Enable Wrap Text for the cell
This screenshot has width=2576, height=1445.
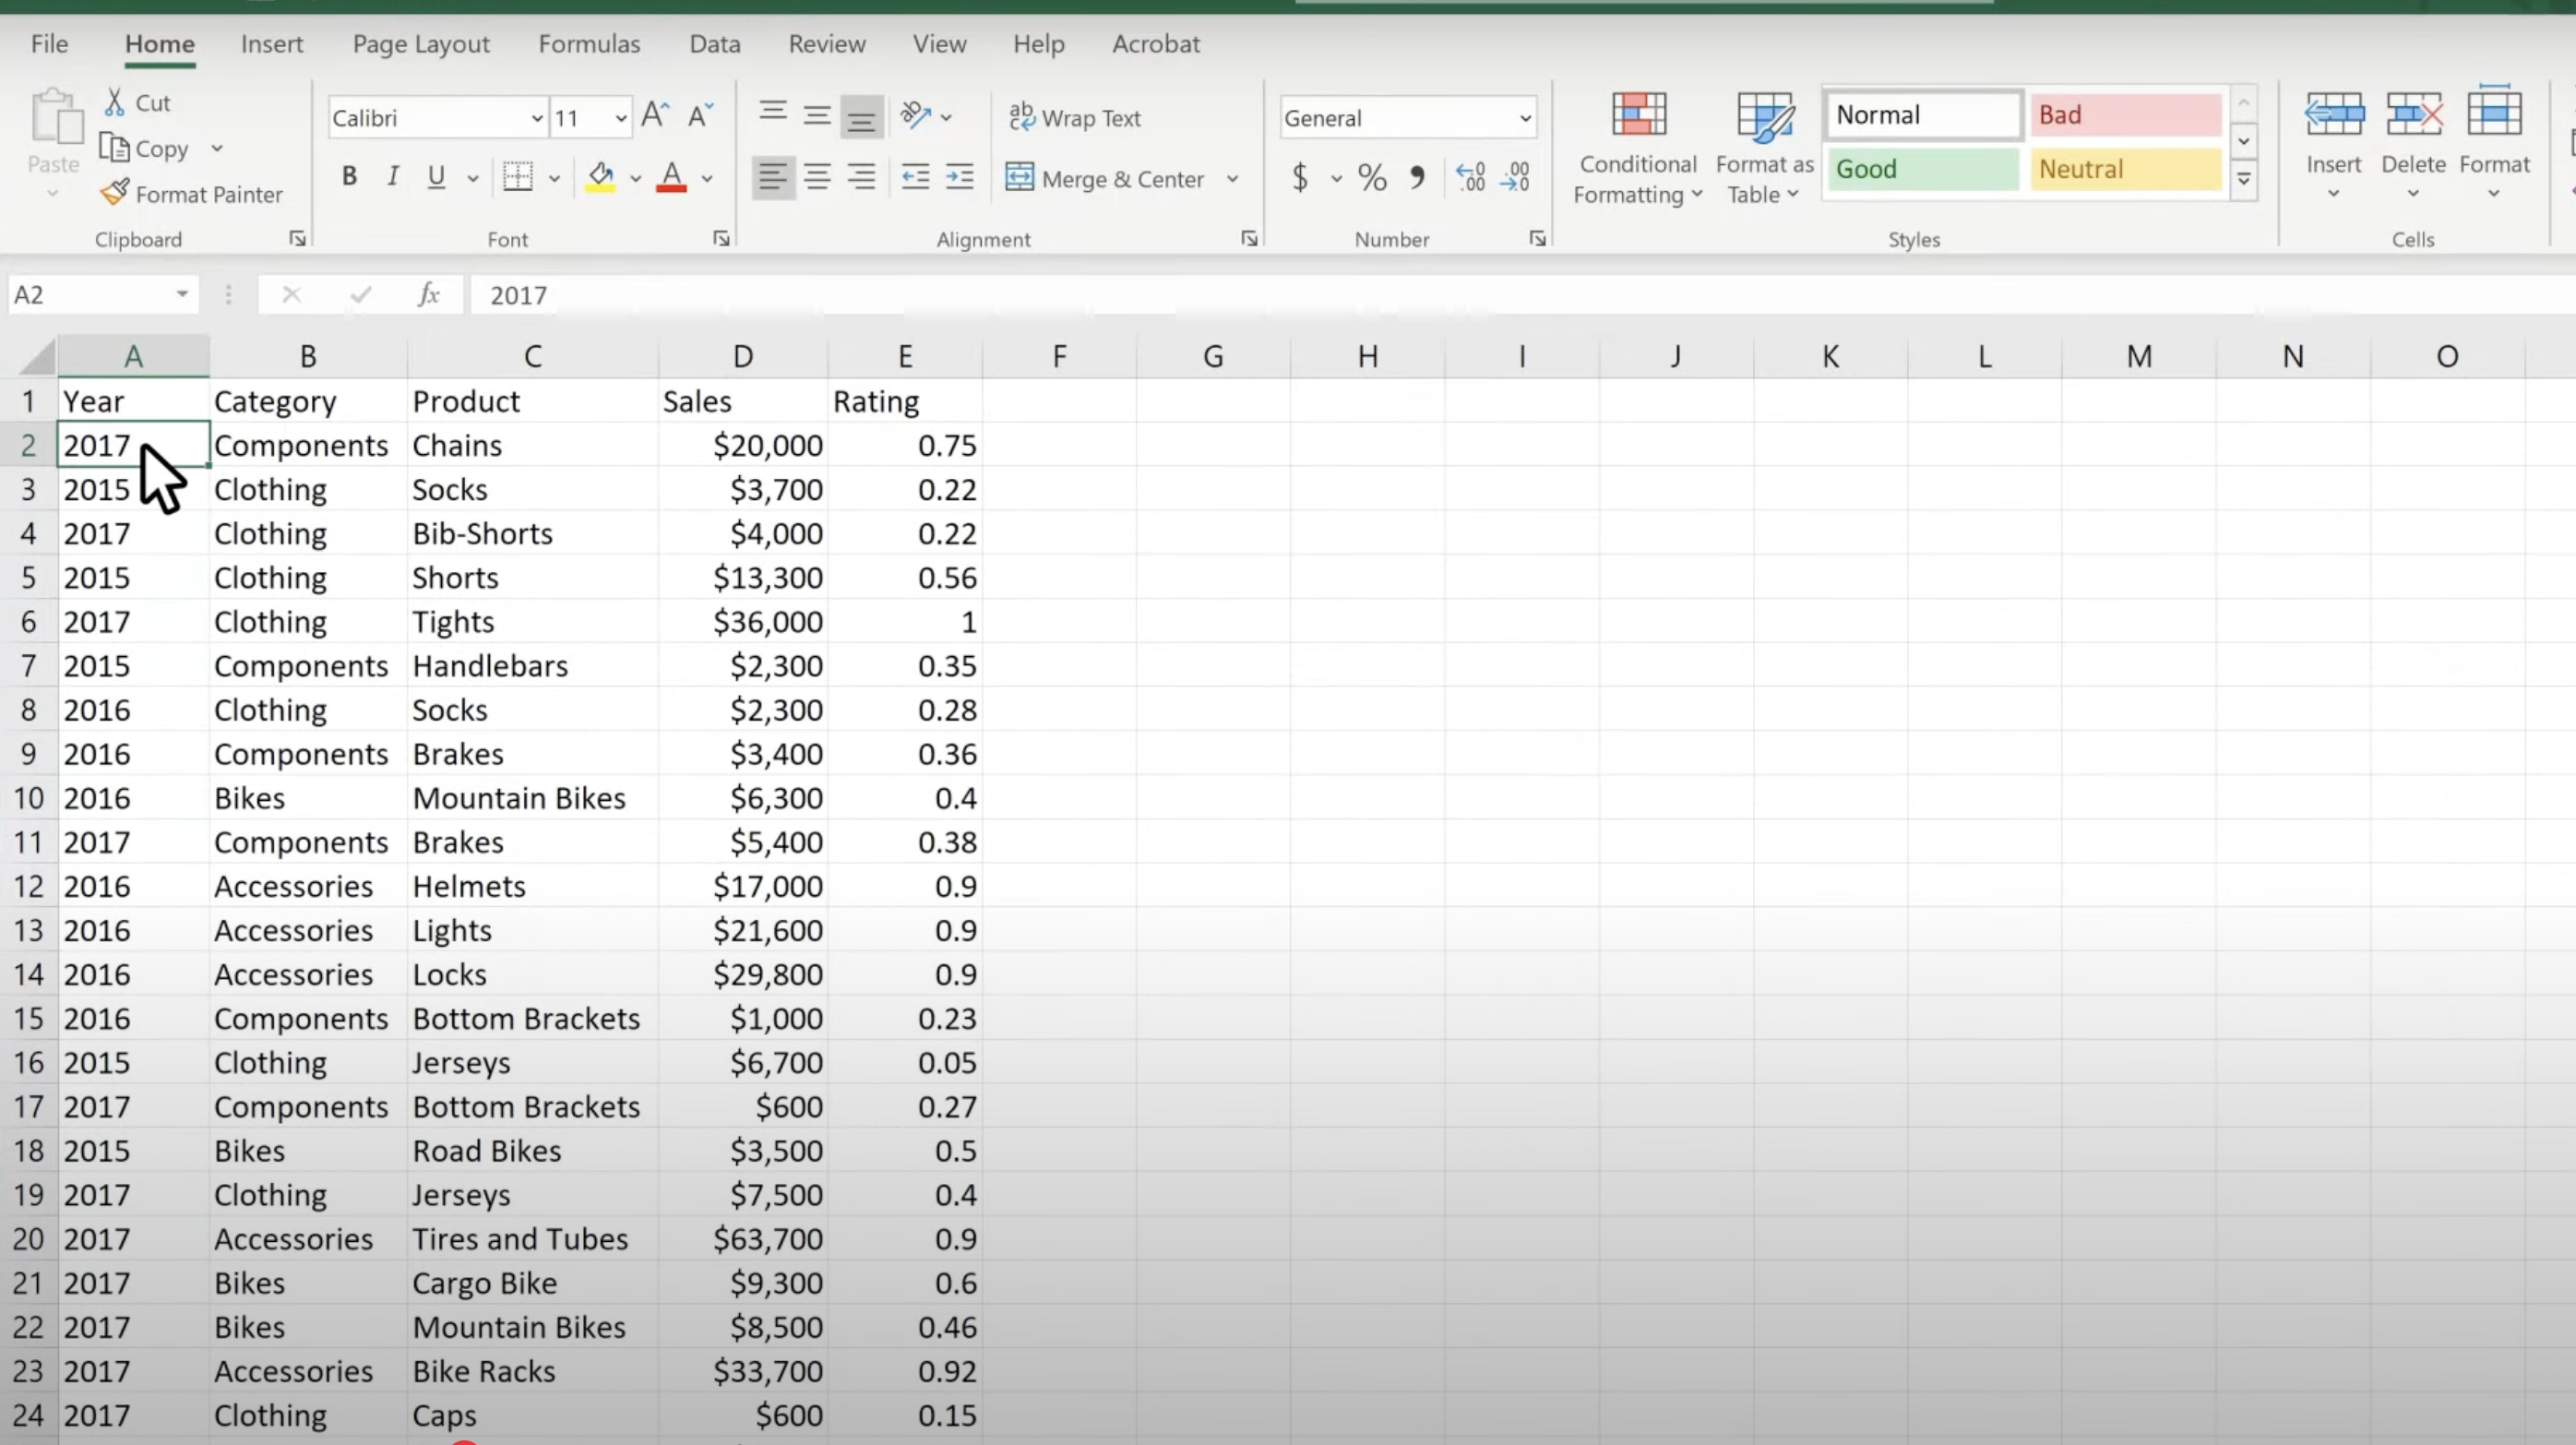1075,118
